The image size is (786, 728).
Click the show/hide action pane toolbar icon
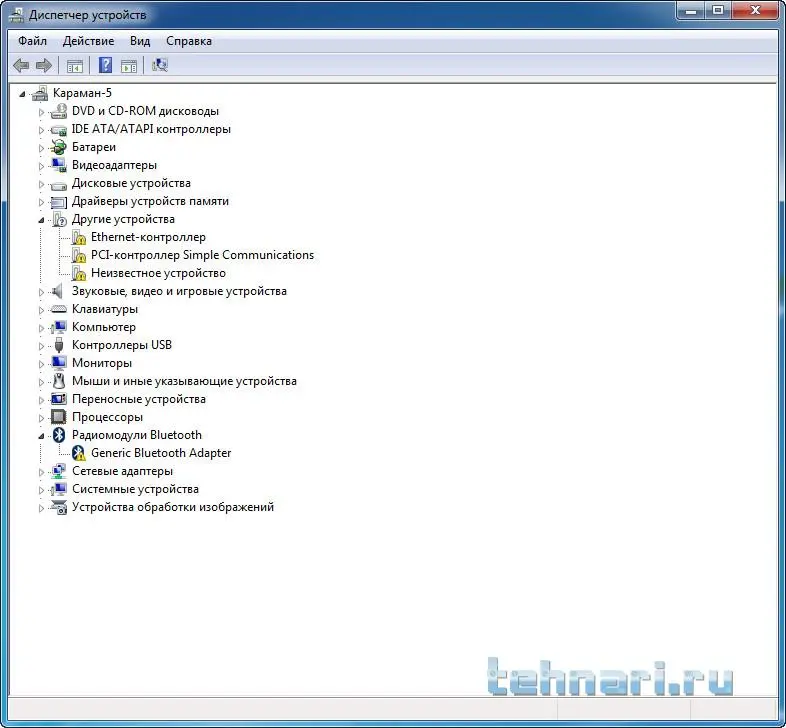(x=129, y=66)
